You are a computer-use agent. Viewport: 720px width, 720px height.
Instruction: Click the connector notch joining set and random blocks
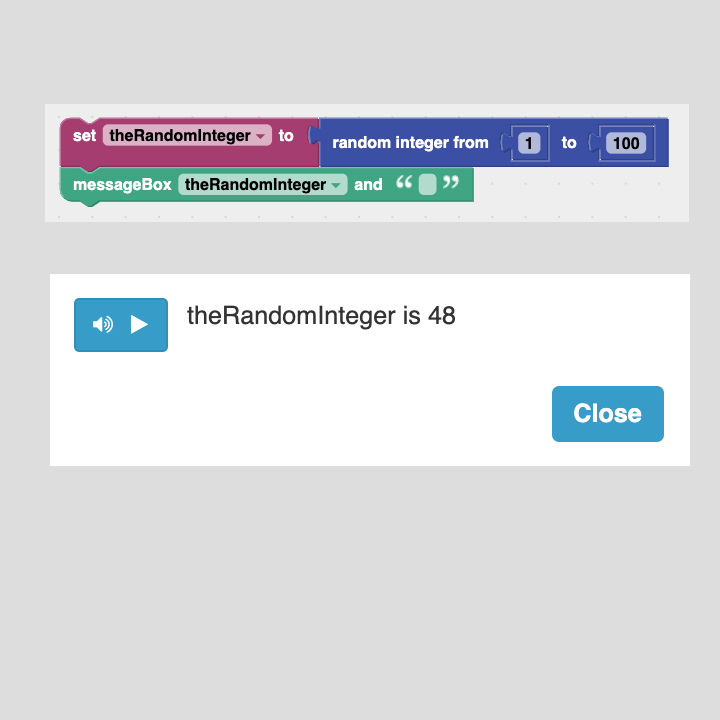[314, 135]
